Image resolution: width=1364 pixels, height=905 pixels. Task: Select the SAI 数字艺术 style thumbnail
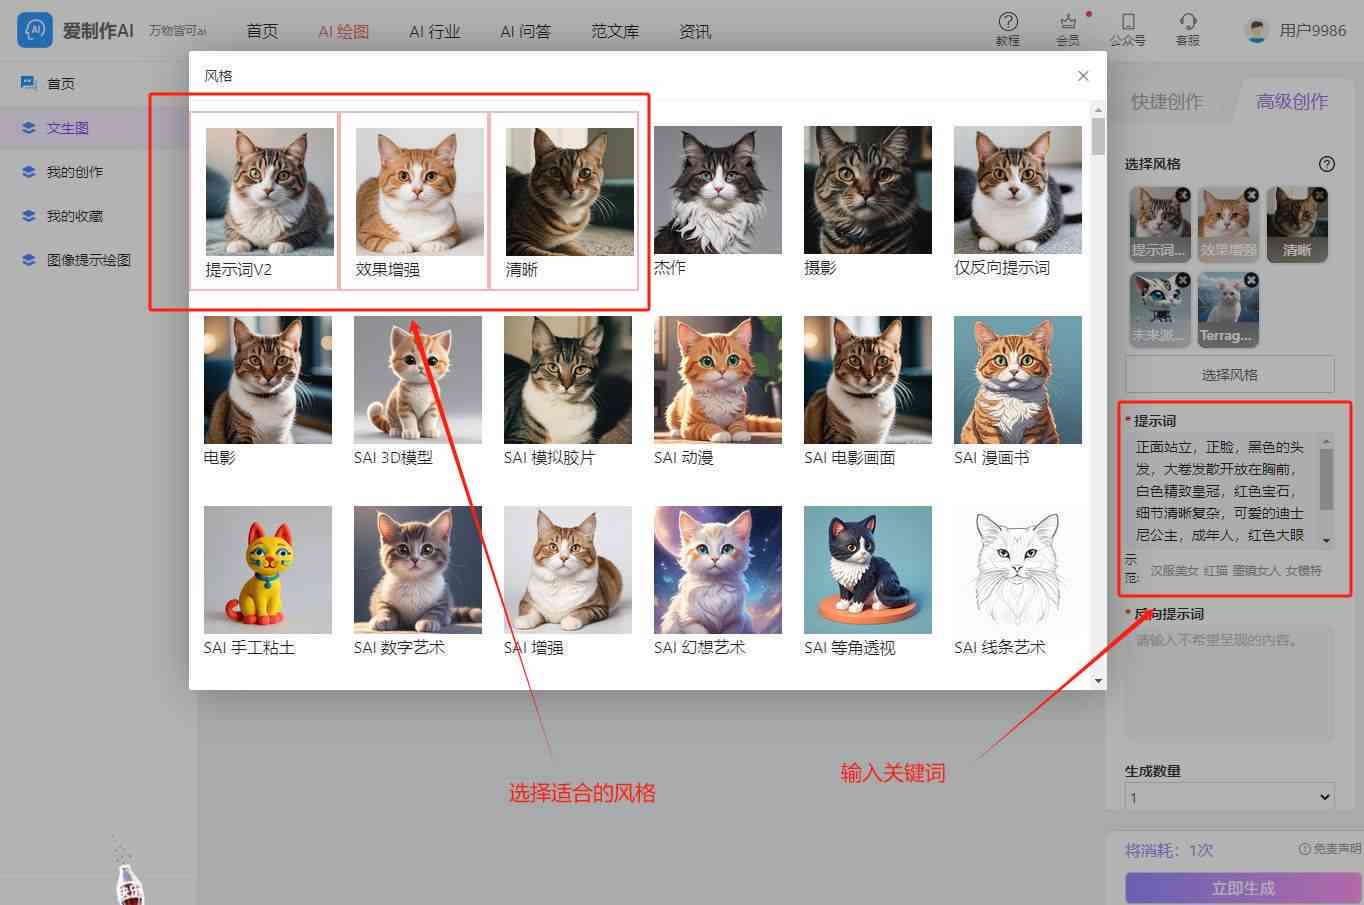418,570
